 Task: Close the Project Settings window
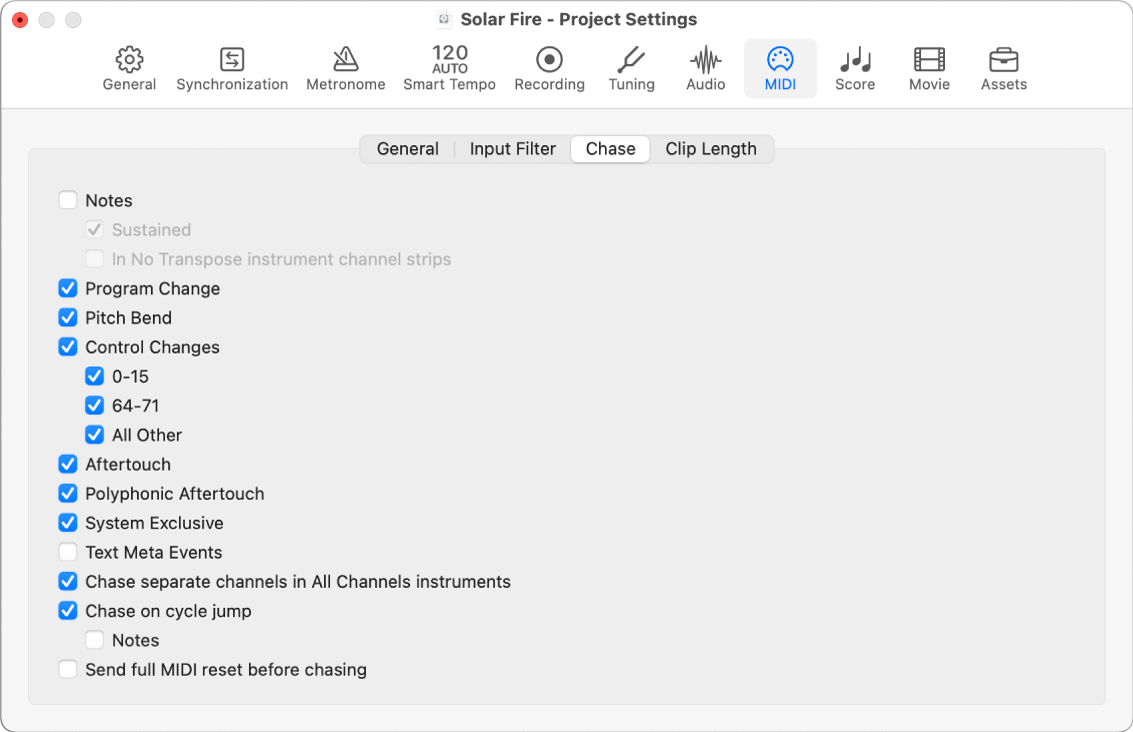click(20, 20)
